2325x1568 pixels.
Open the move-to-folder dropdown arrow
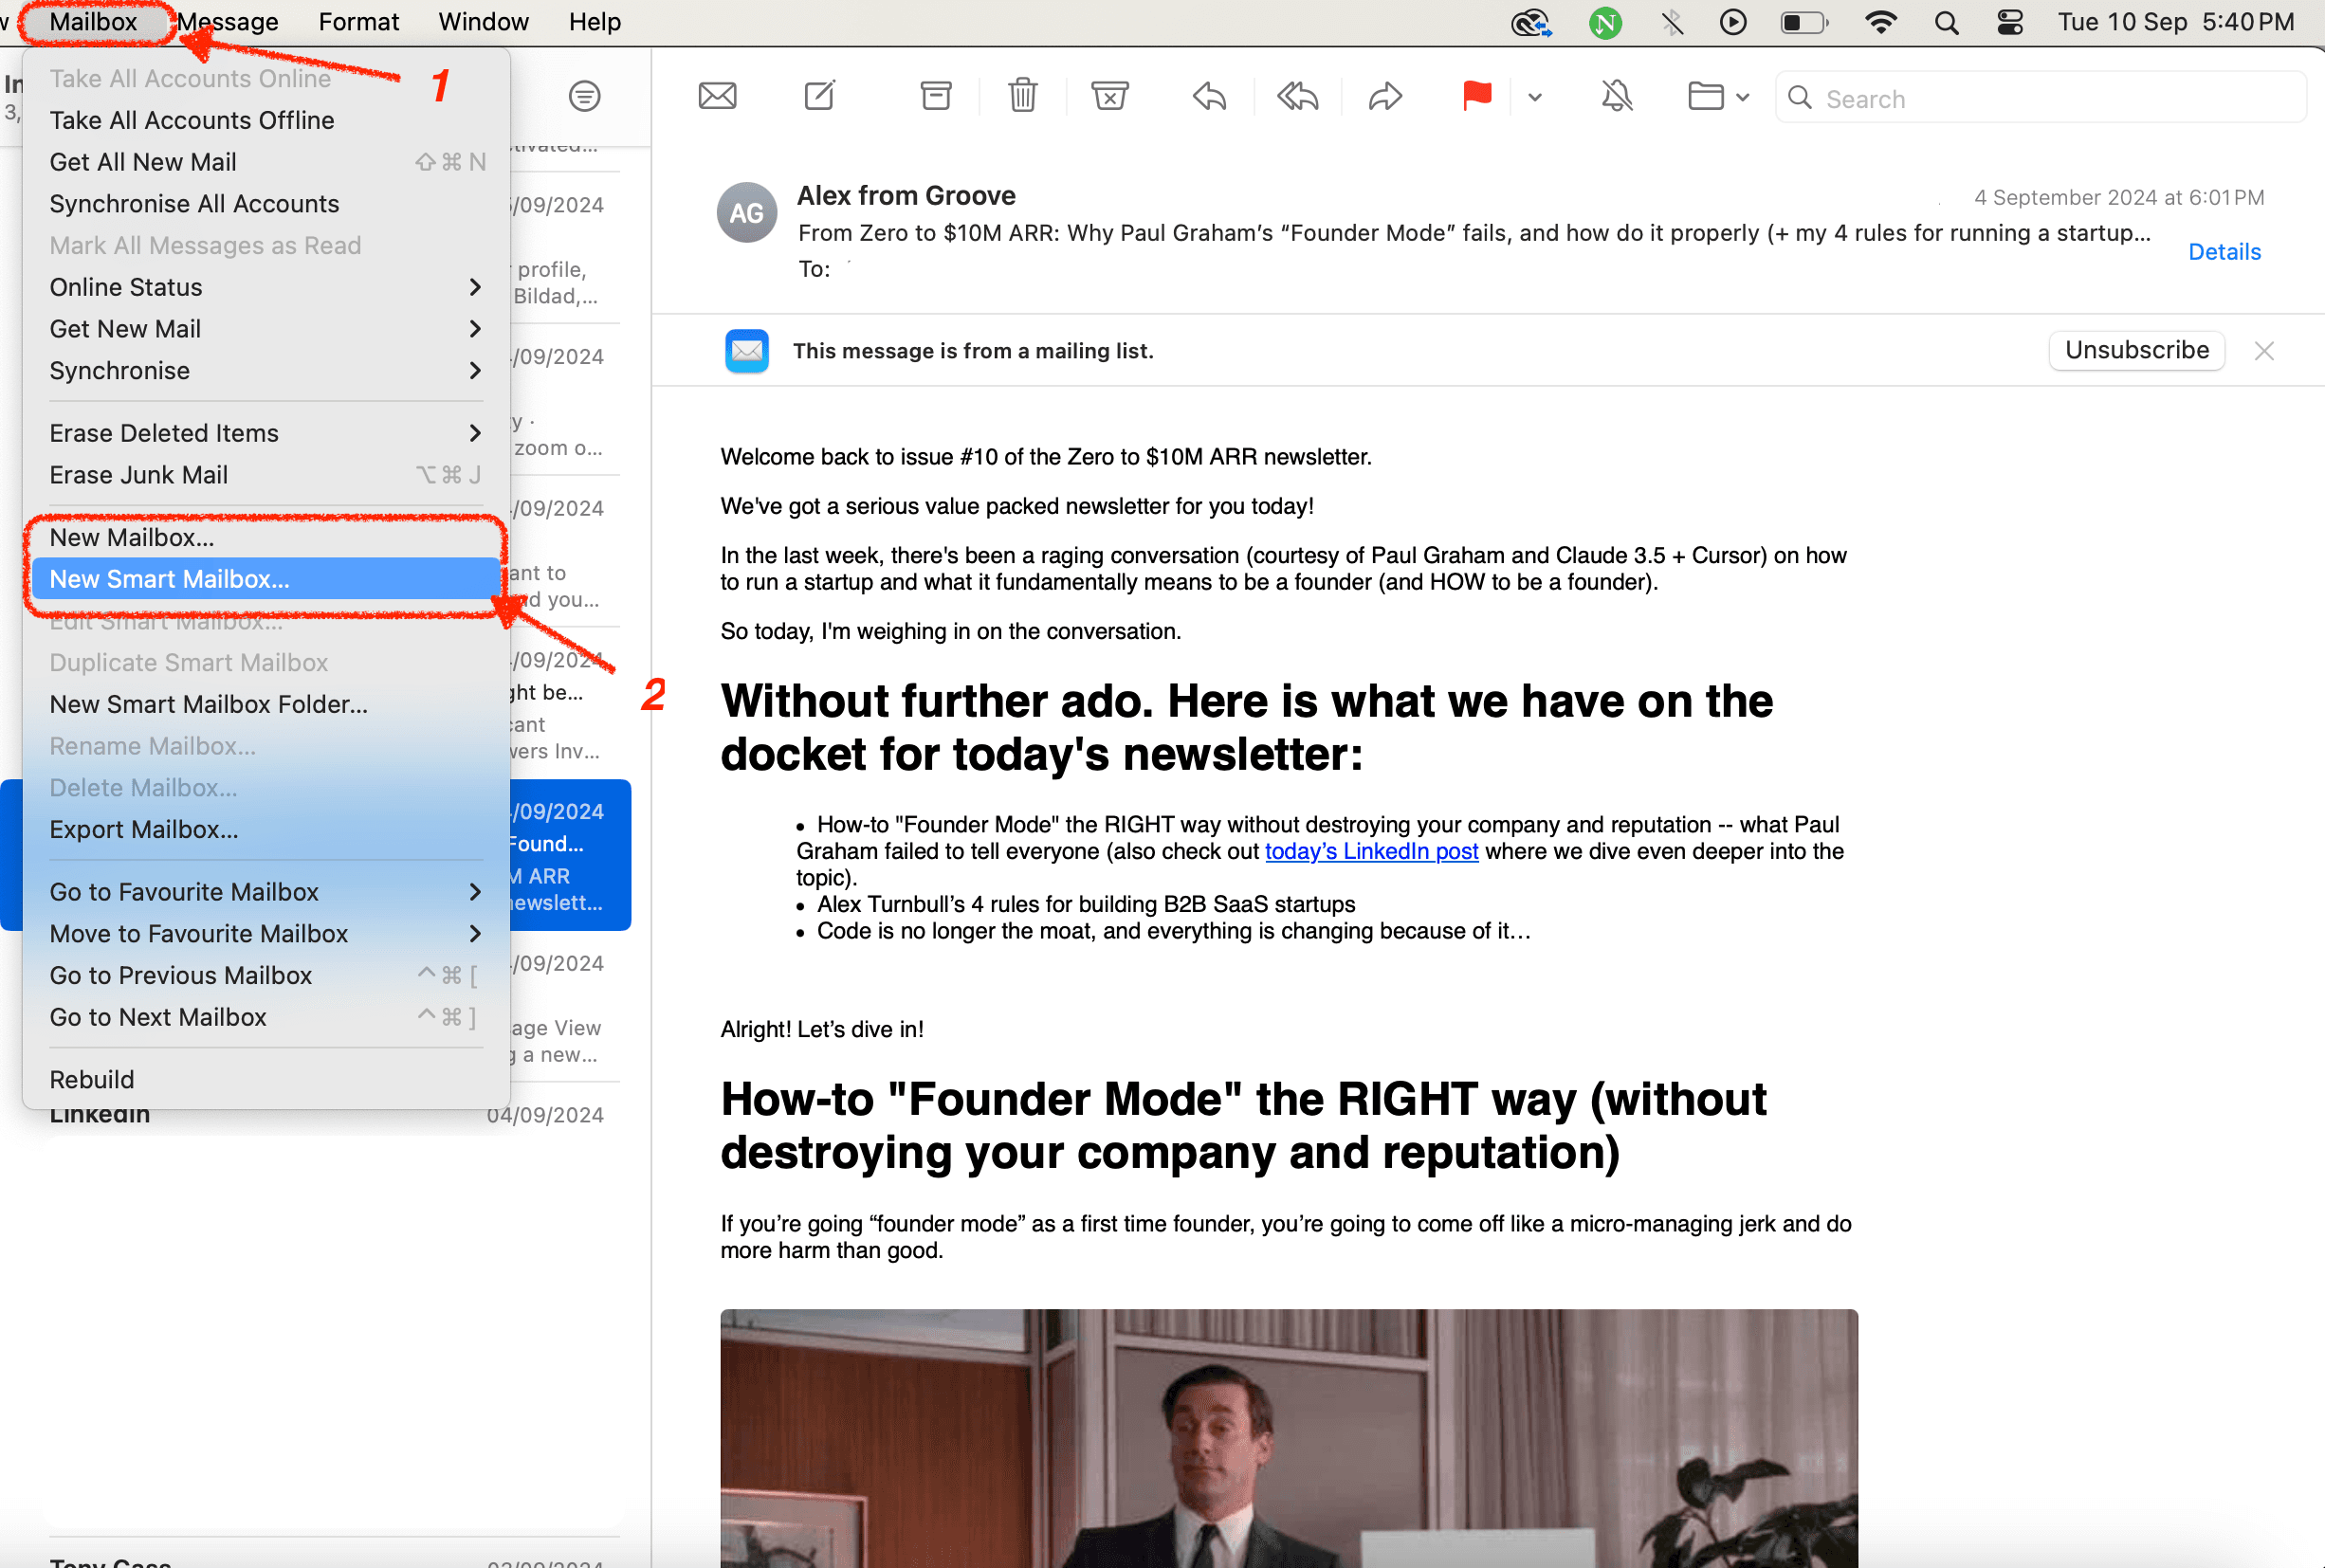[x=1742, y=97]
